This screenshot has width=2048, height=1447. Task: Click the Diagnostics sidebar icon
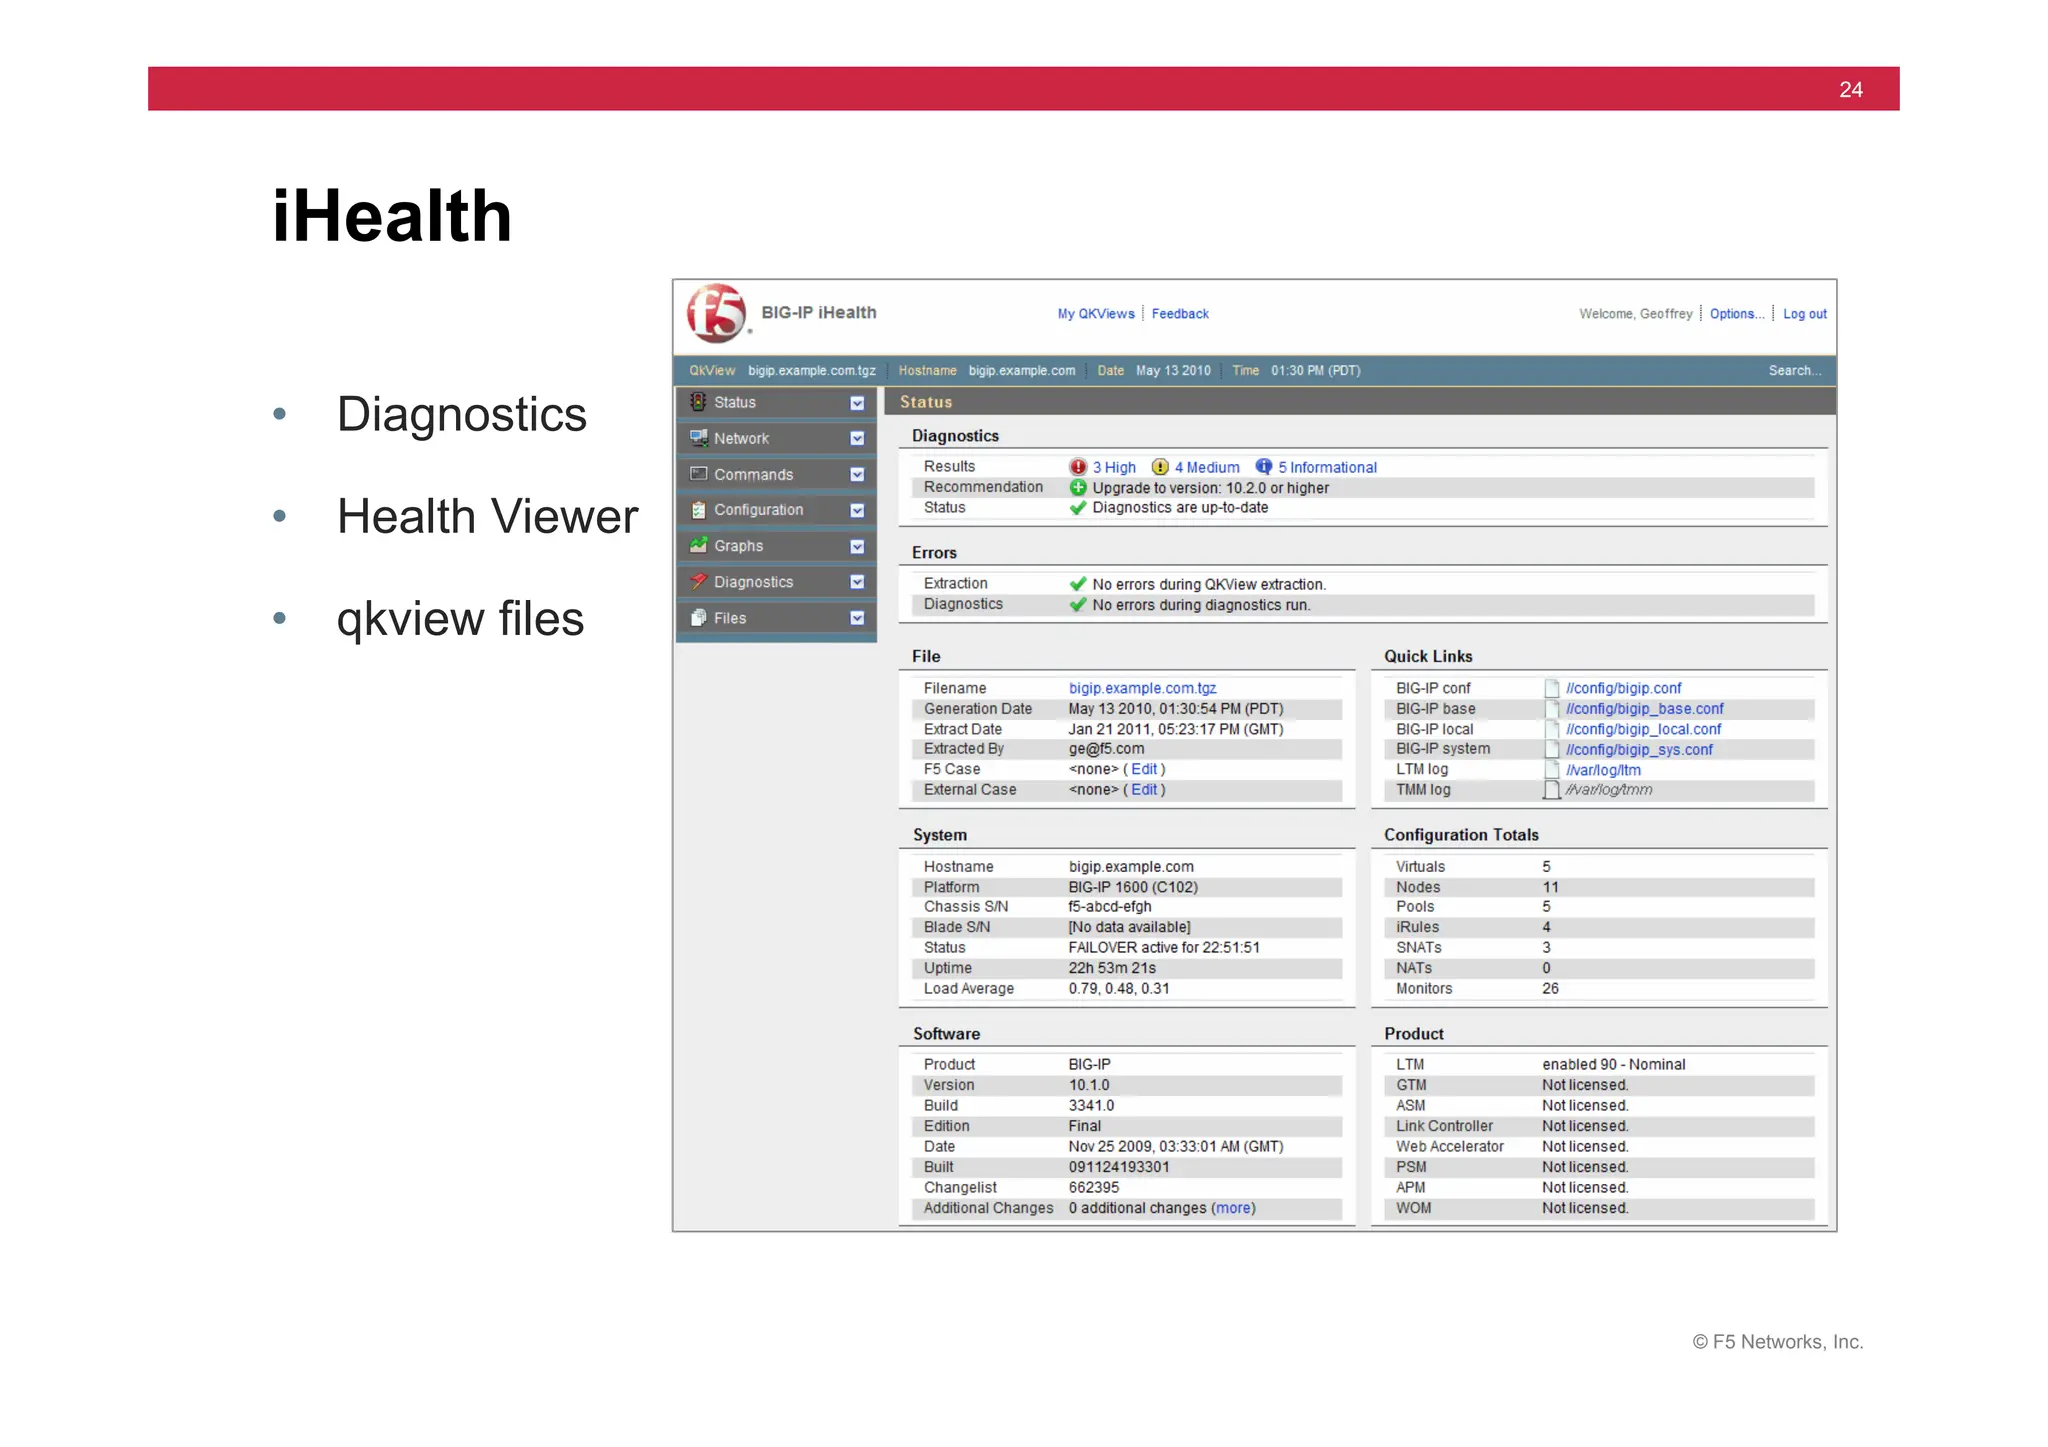pos(698,581)
